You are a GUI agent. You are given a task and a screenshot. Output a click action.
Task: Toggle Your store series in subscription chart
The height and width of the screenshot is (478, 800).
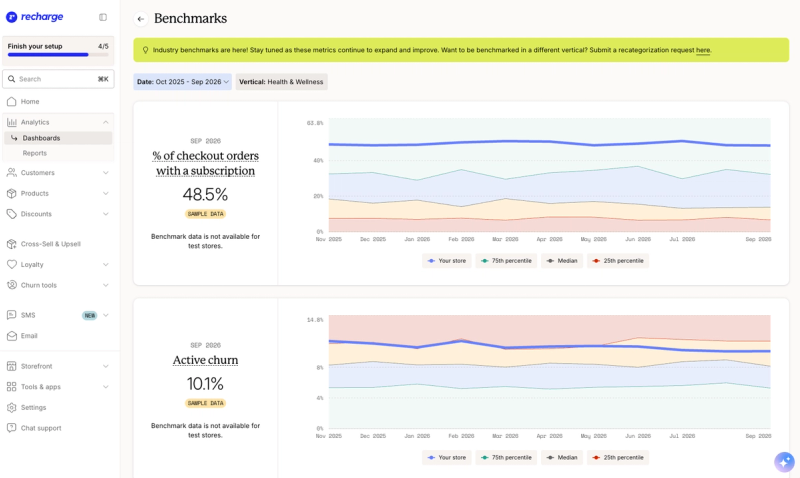coord(446,261)
